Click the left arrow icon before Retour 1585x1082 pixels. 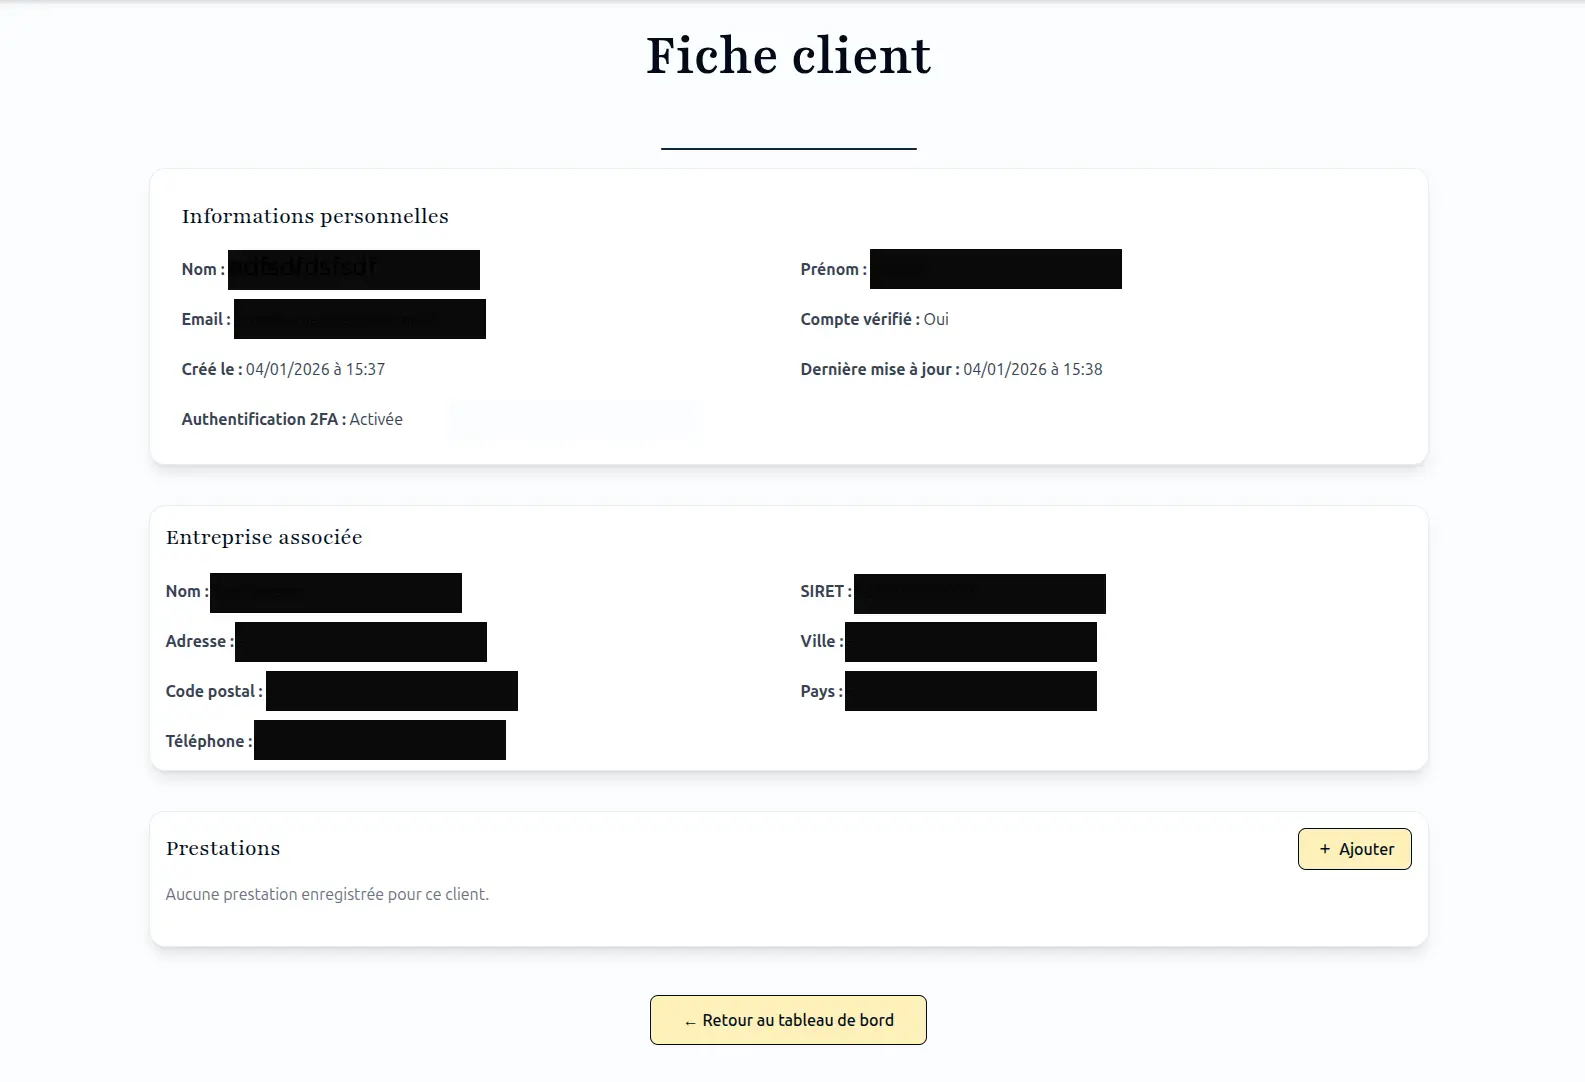(x=690, y=1021)
